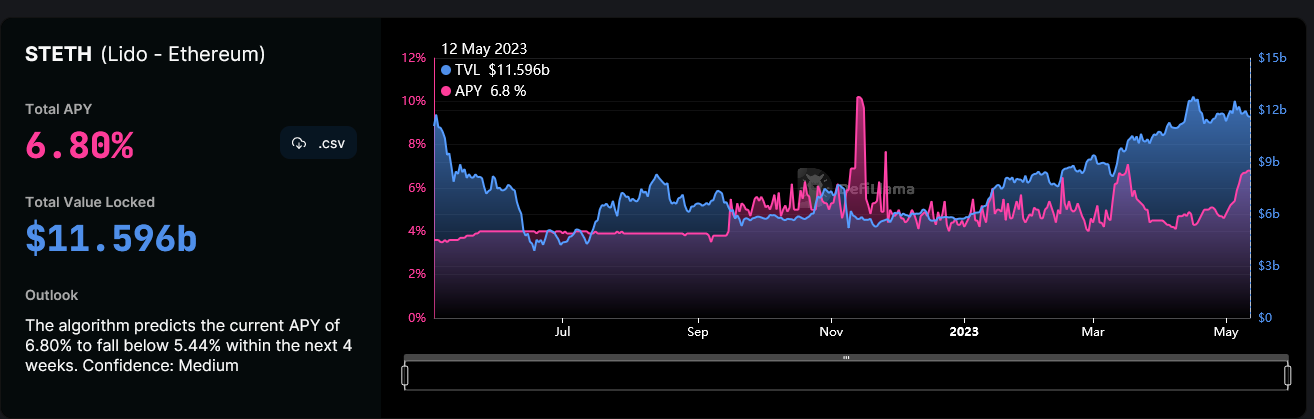Screen dimensions: 1314x419
Task: Select the Nov label on x-axis
Action: coord(830,331)
